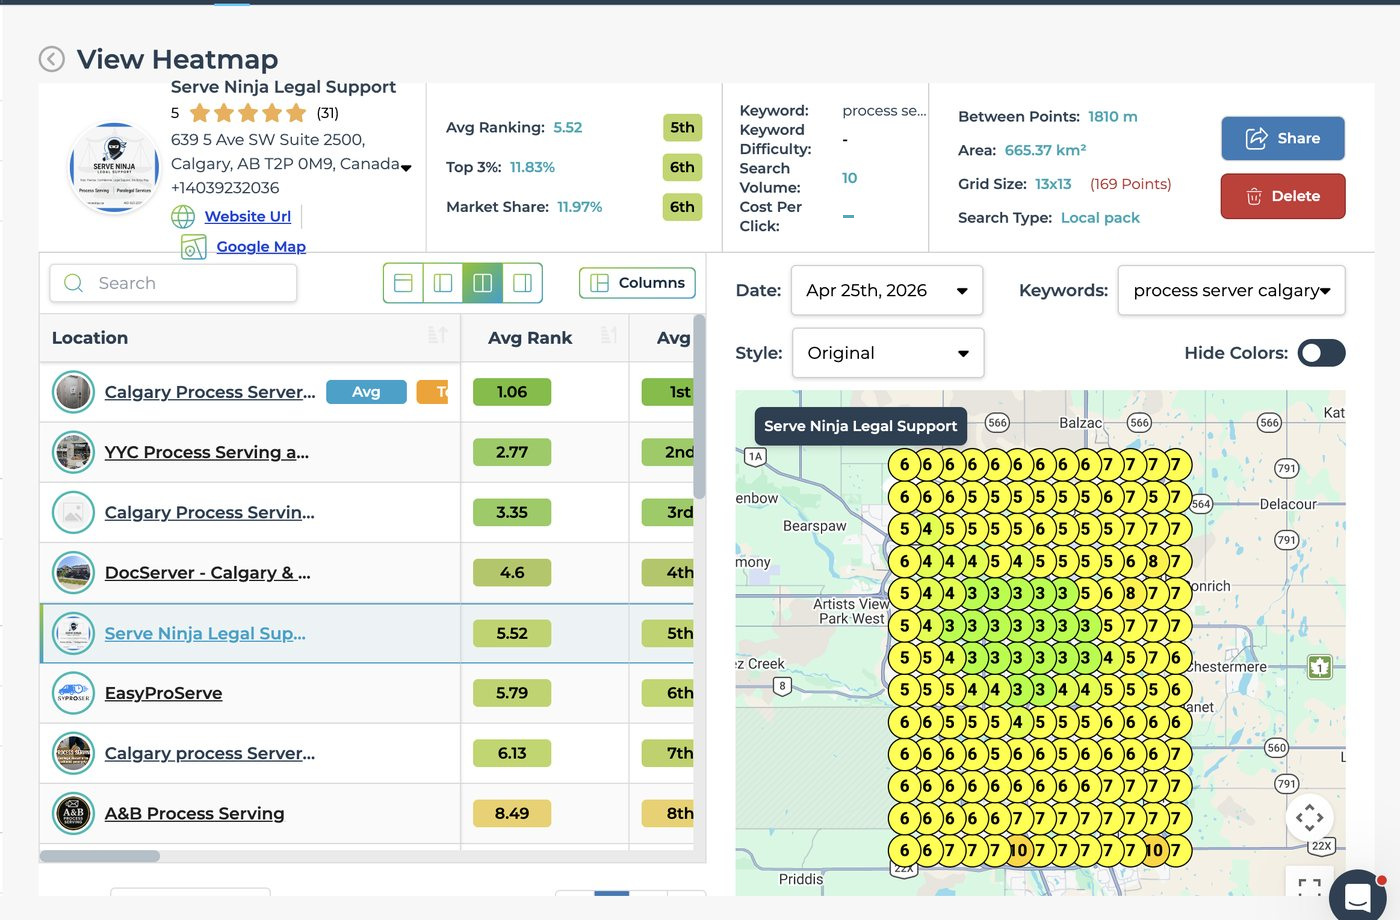Screen dimensions: 1400x920
Task: Click the 11.83% Top 3% value
Action: click(x=532, y=167)
